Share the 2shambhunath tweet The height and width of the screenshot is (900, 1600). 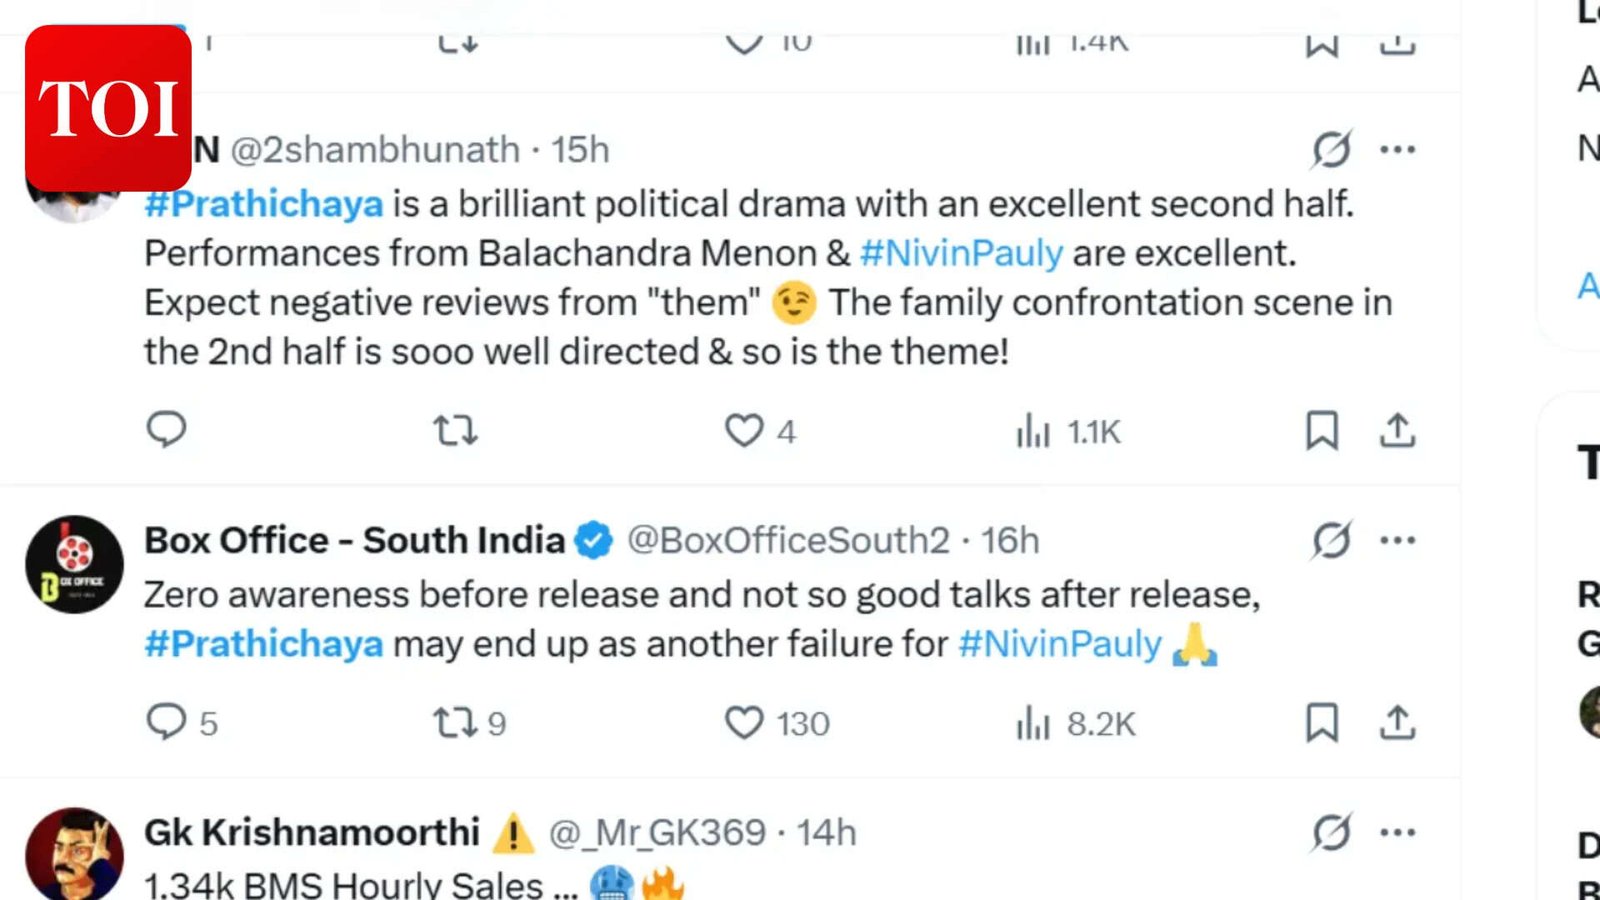(1397, 431)
